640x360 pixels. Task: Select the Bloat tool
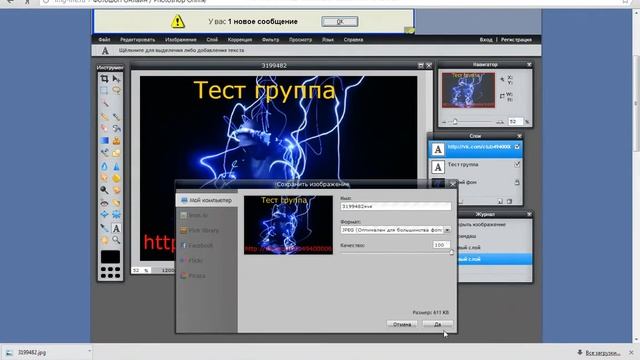(x=104, y=214)
